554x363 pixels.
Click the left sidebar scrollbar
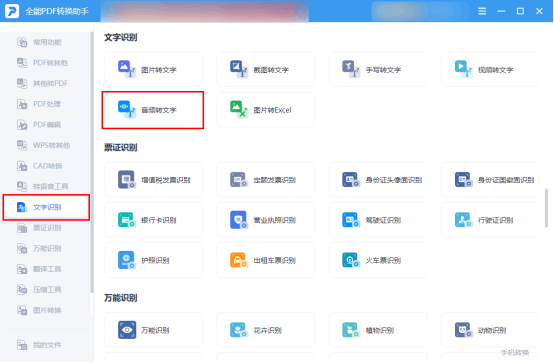(92, 163)
